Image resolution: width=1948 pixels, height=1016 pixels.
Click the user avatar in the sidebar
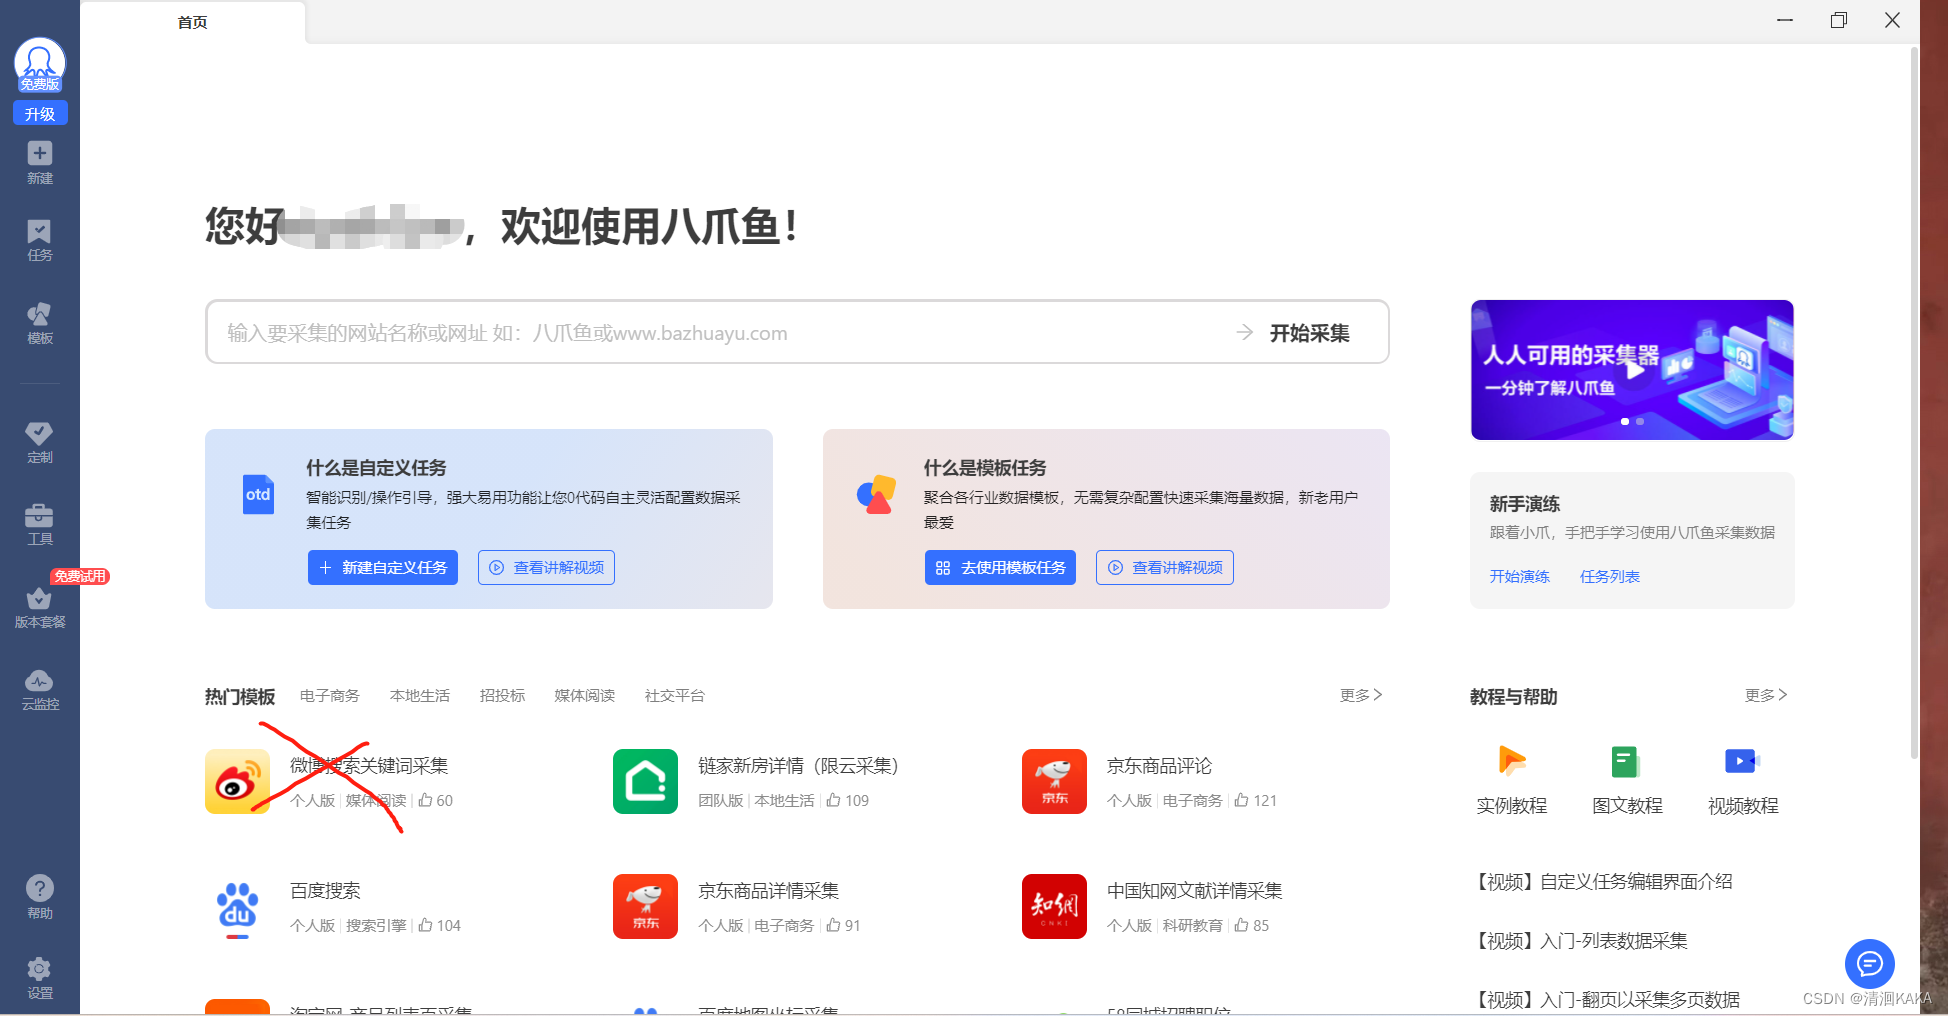pos(40,64)
